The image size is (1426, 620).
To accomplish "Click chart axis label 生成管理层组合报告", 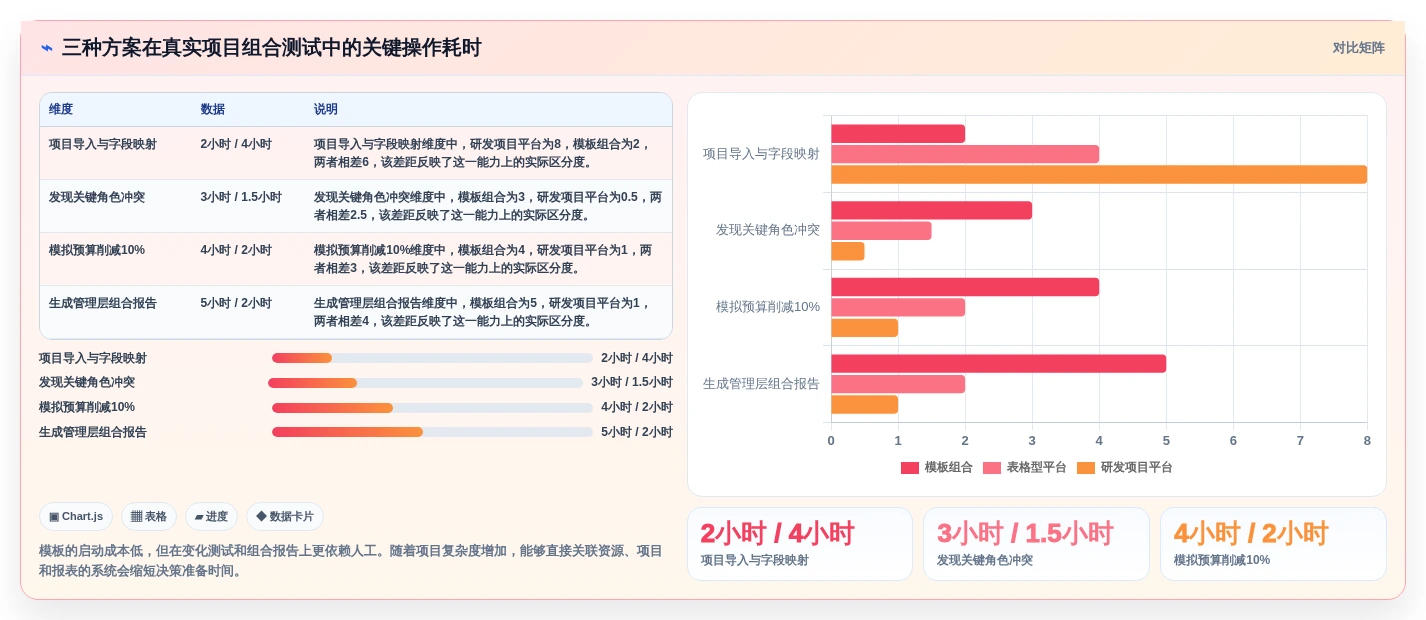I will (761, 384).
